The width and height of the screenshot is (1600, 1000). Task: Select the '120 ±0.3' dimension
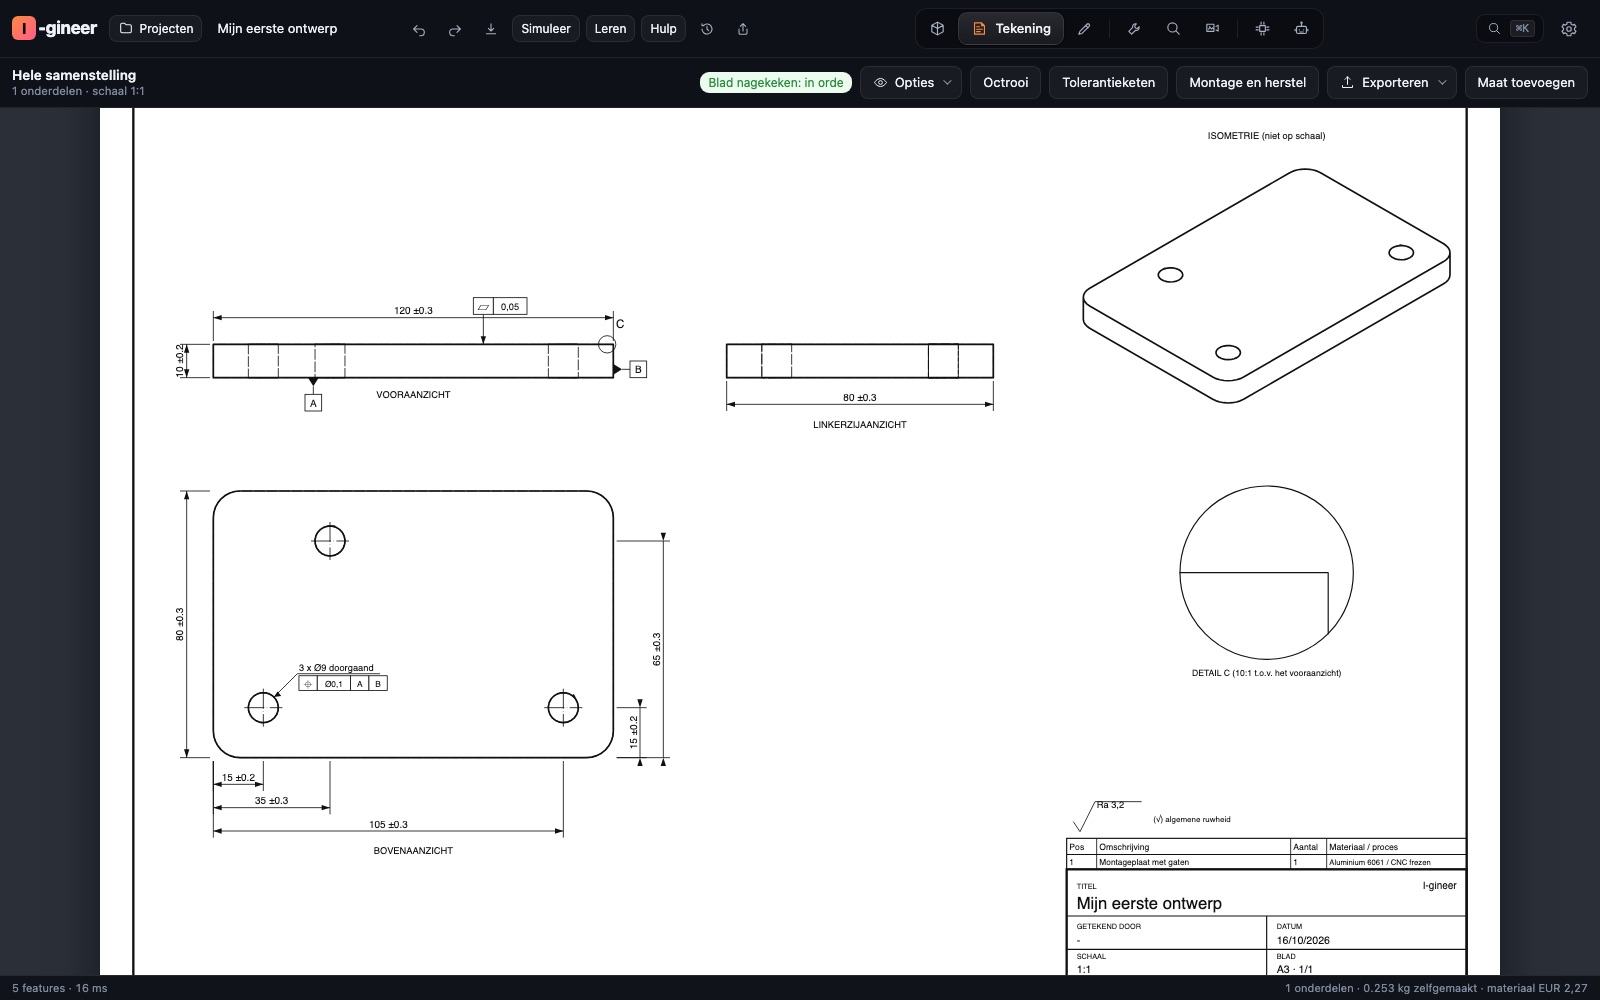413,311
